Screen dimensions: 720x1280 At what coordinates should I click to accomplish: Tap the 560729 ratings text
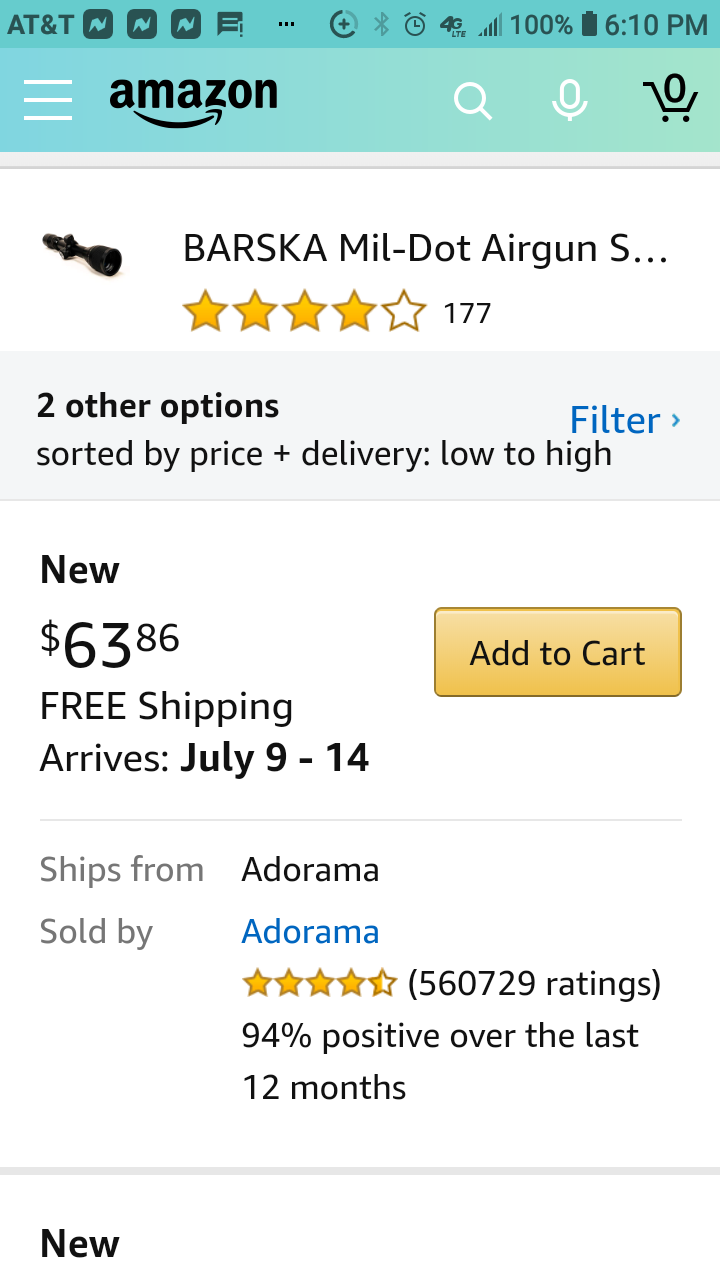click(x=535, y=984)
